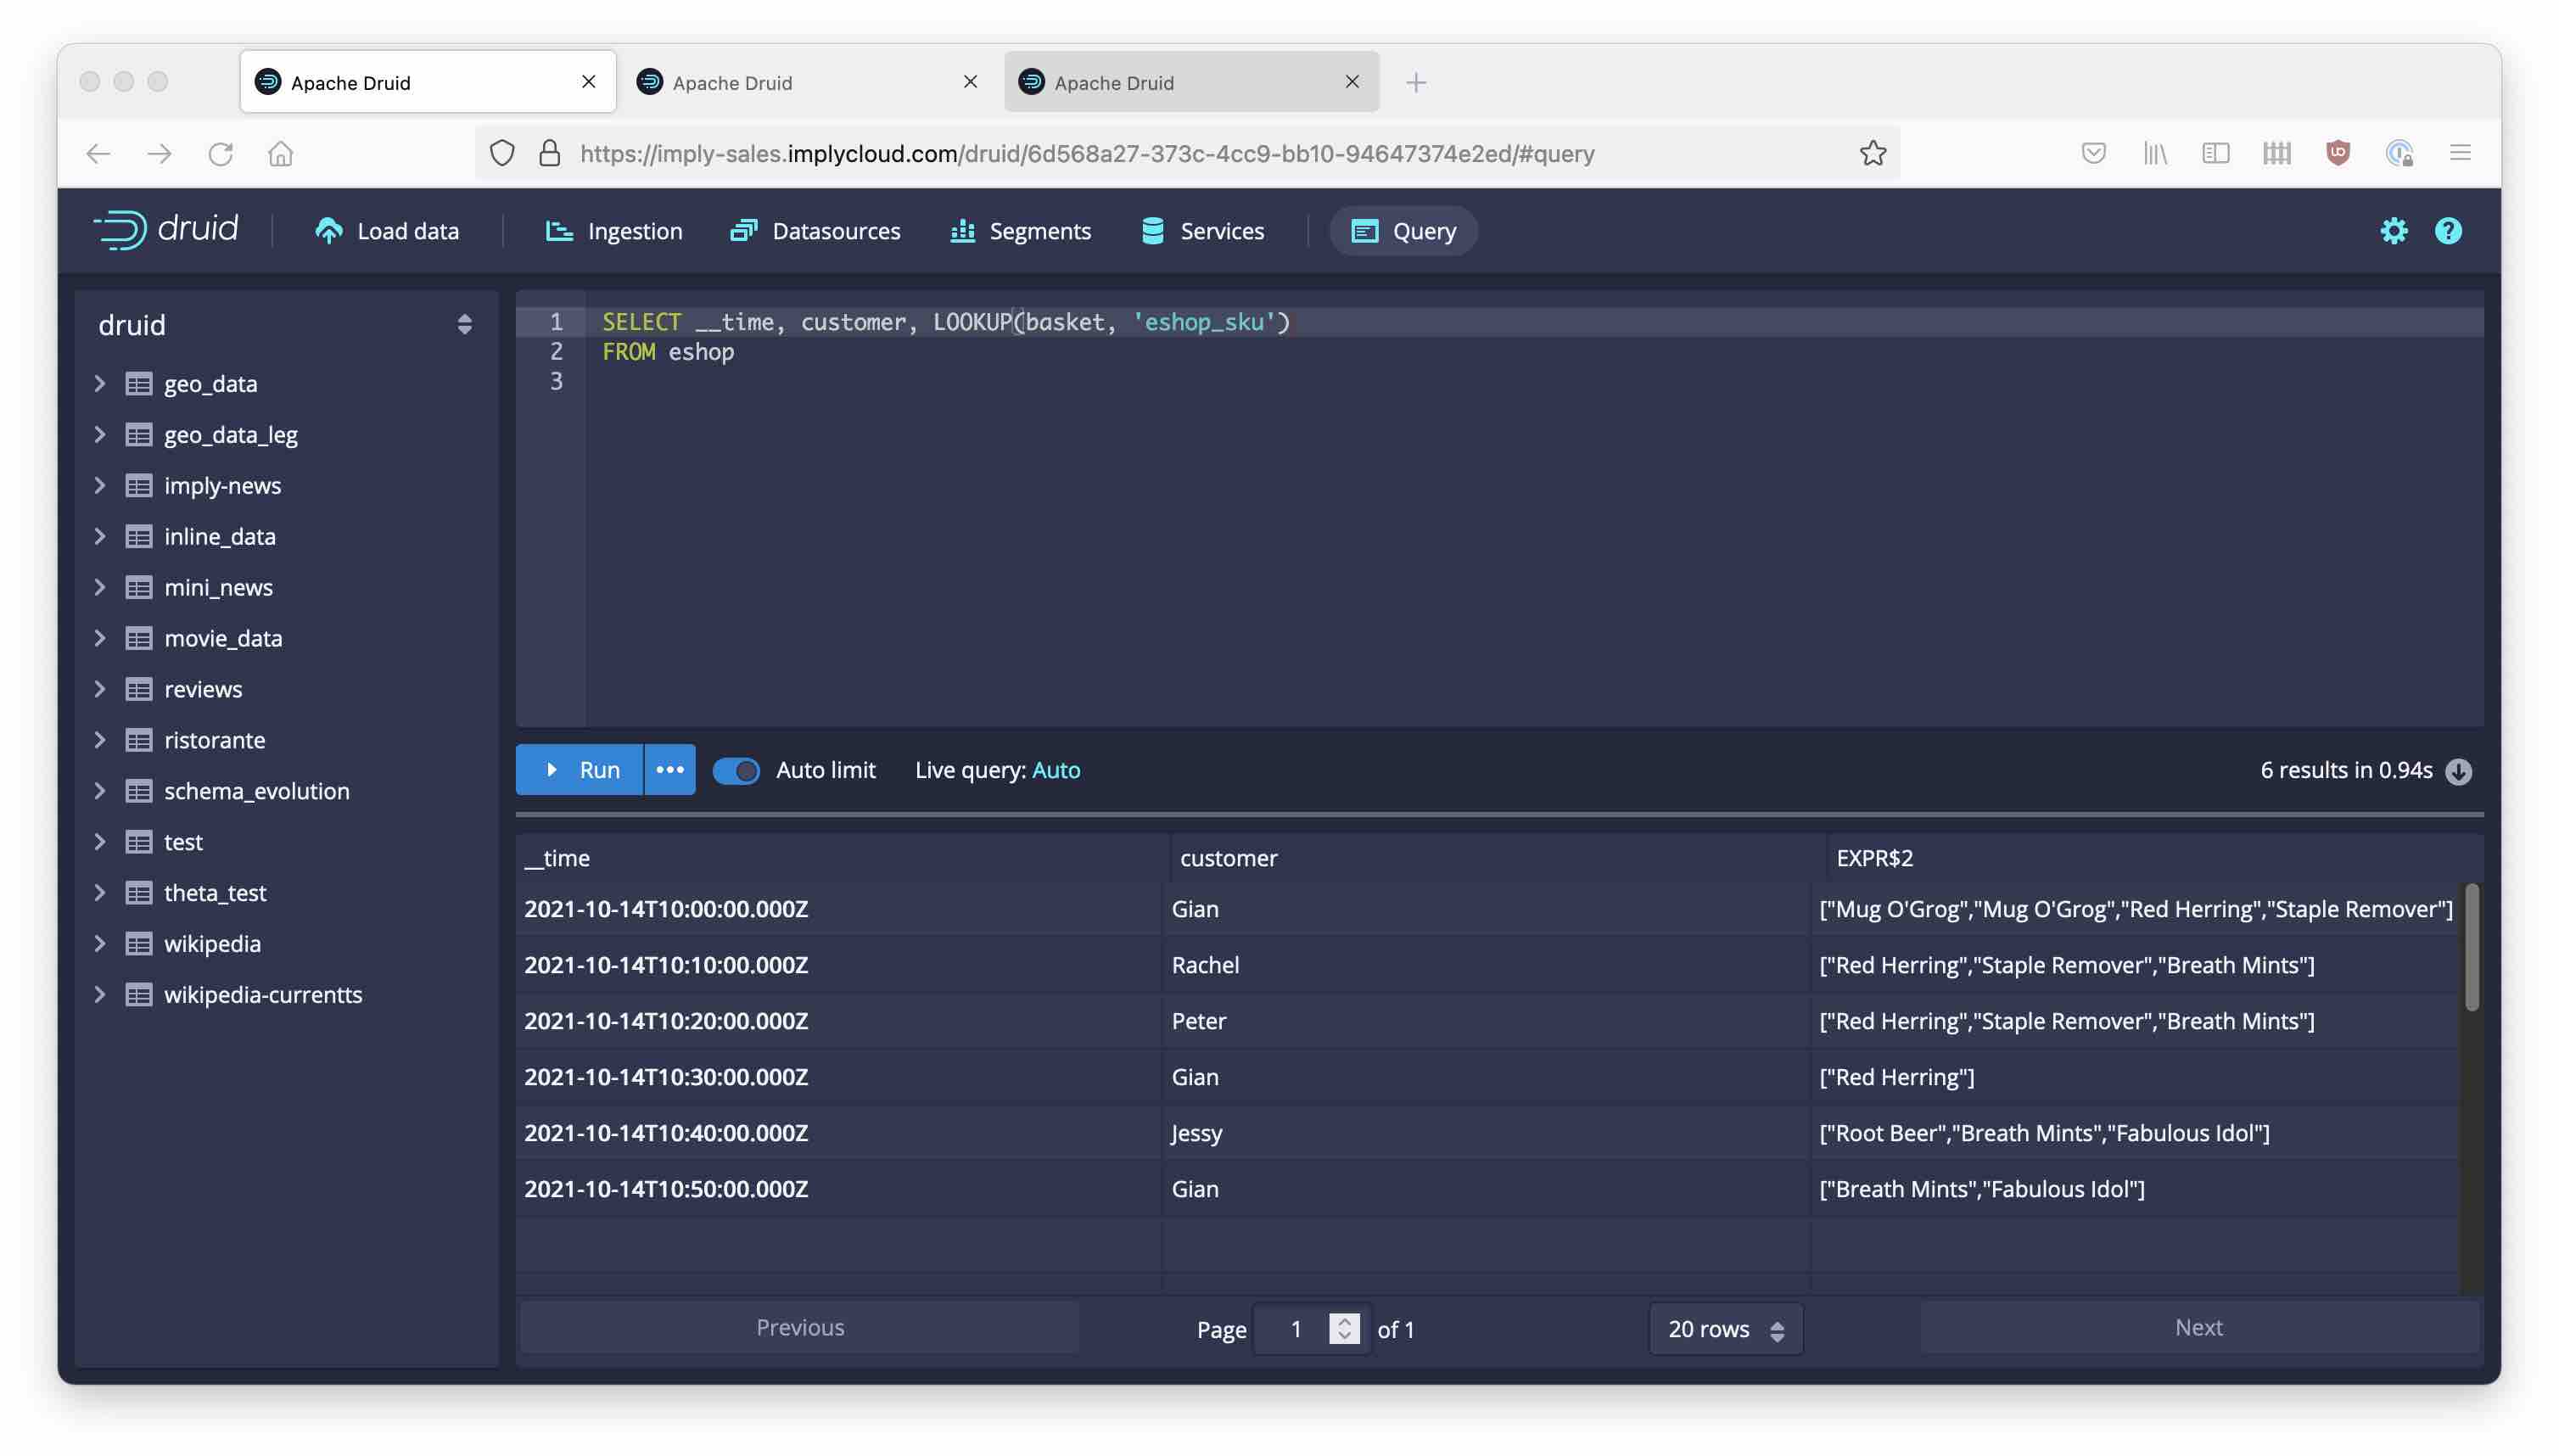This screenshot has height=1456, width=2559.
Task: Change Live query mode from Auto
Action: click(x=1056, y=770)
